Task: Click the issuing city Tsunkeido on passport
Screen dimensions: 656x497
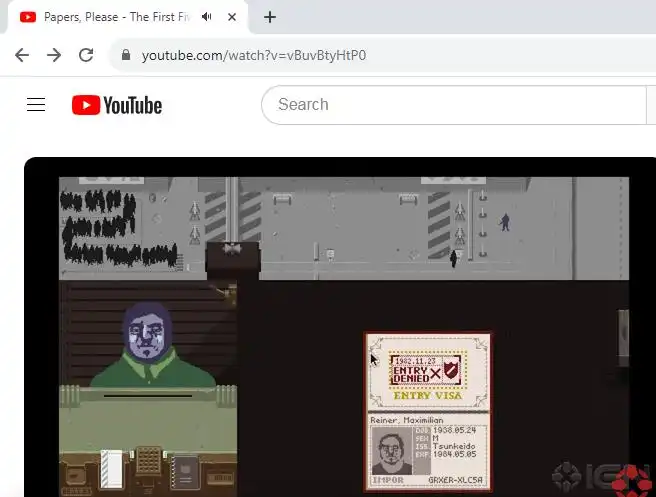Action: 454,446
